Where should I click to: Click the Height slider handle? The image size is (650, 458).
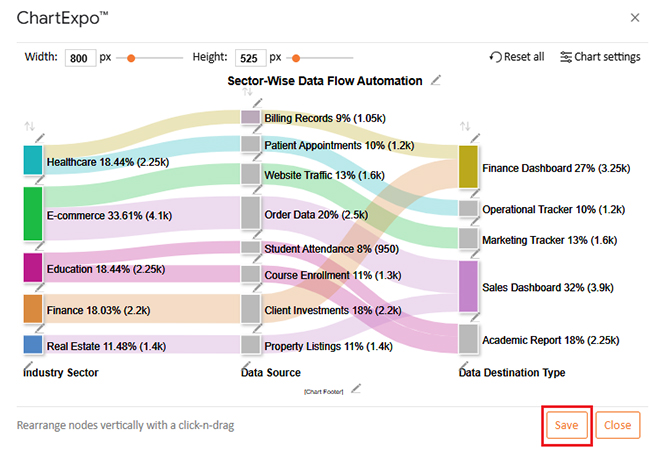[x=295, y=58]
